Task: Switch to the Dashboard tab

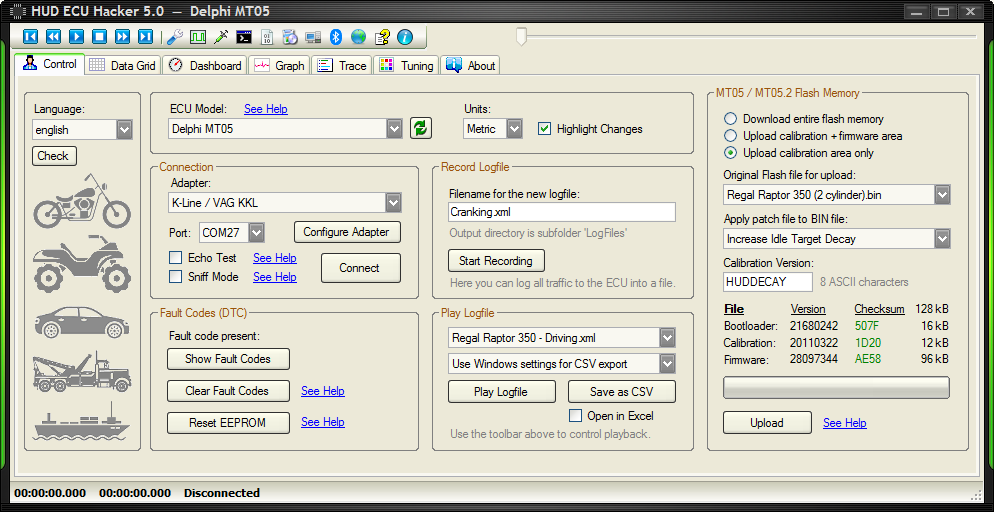Action: click(x=205, y=65)
